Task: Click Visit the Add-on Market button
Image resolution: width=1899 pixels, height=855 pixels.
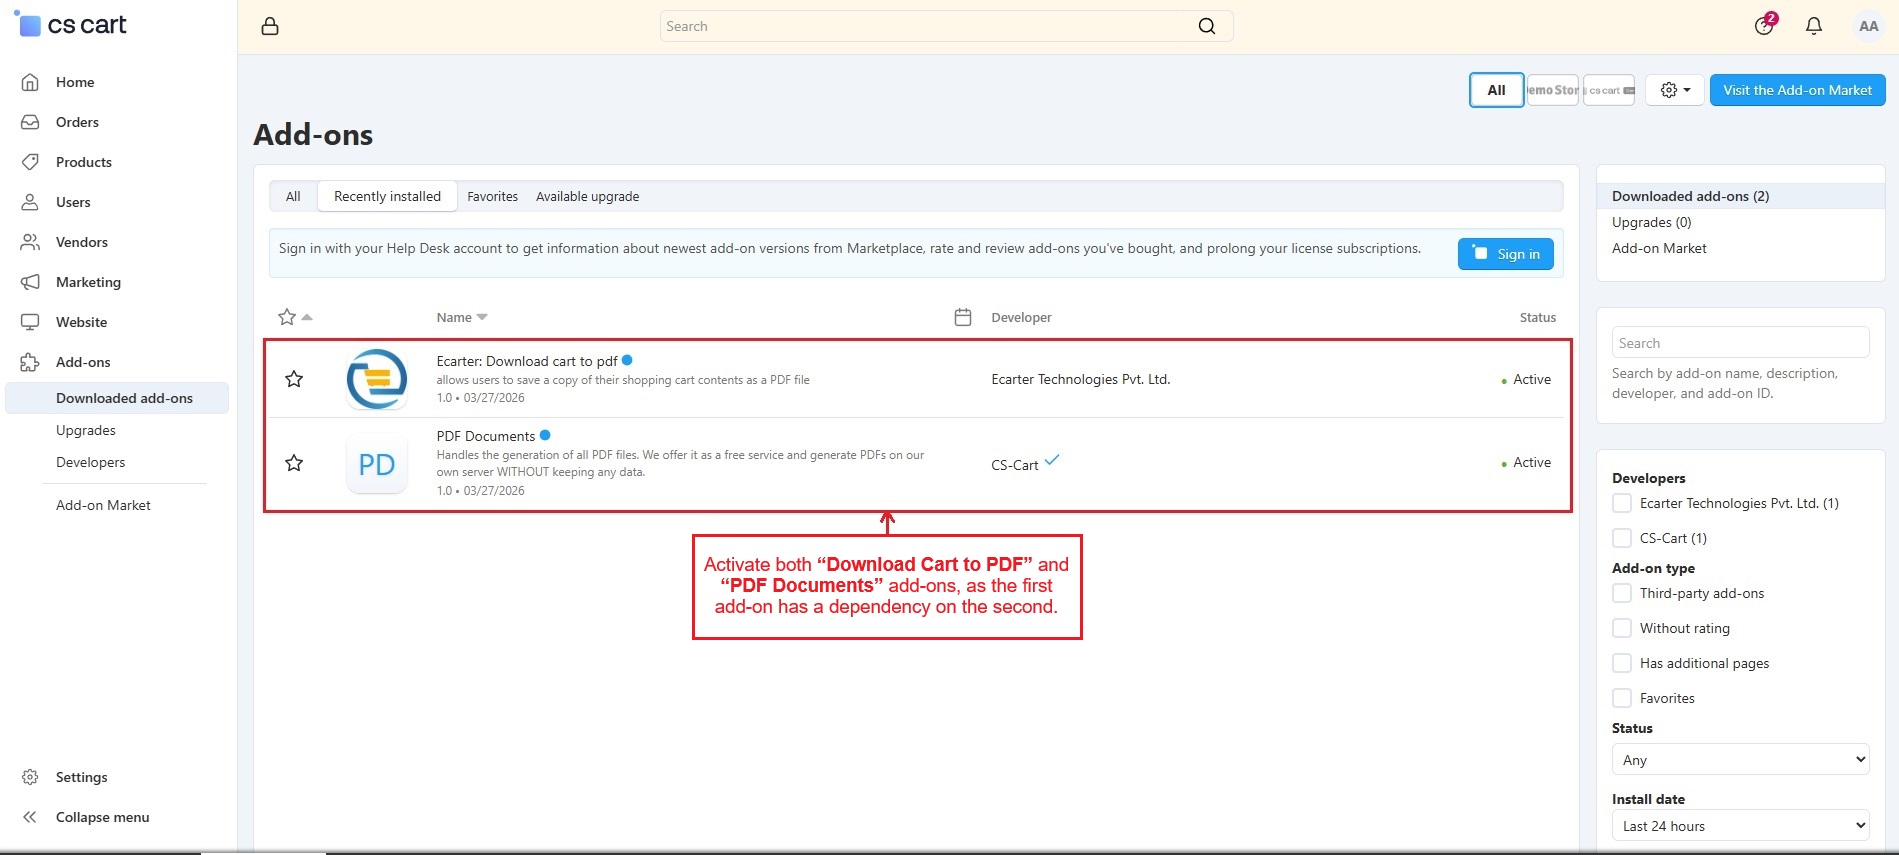Action: (1797, 90)
